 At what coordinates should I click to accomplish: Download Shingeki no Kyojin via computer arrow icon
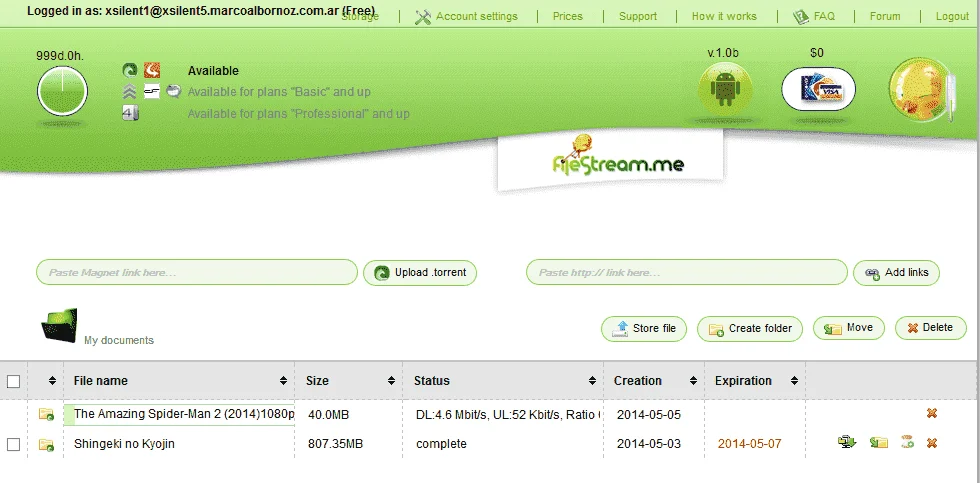(847, 442)
